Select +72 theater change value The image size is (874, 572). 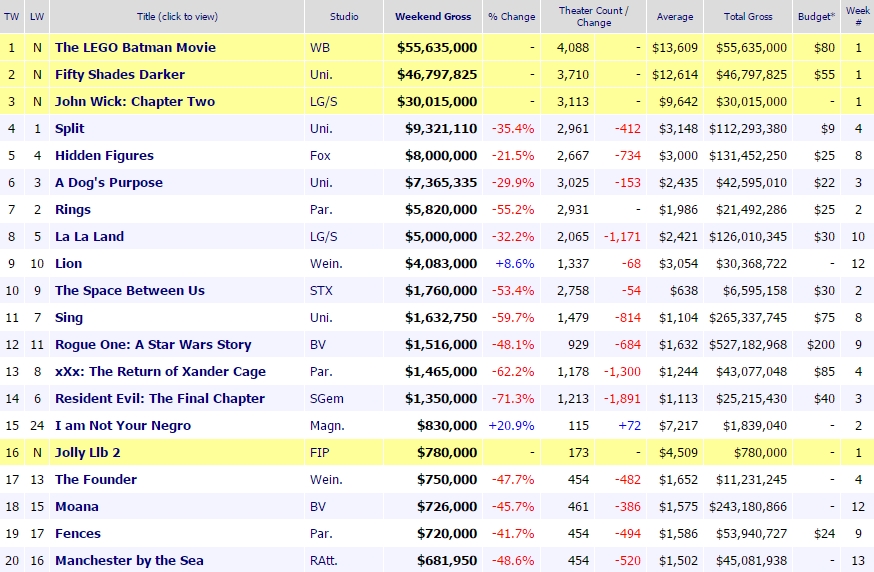click(x=629, y=426)
